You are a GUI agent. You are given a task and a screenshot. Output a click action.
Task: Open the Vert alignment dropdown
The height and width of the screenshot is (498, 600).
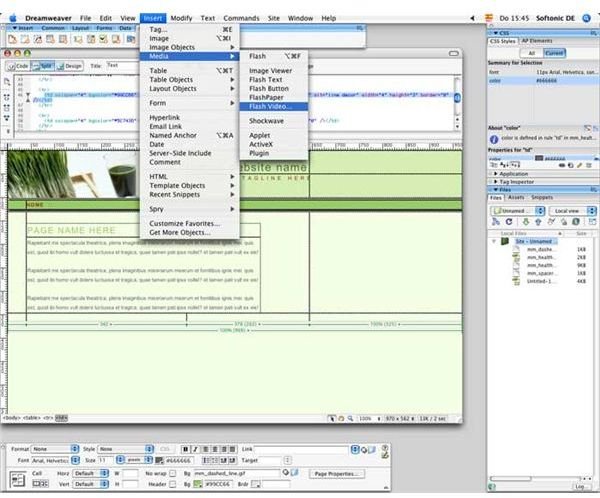(x=90, y=484)
